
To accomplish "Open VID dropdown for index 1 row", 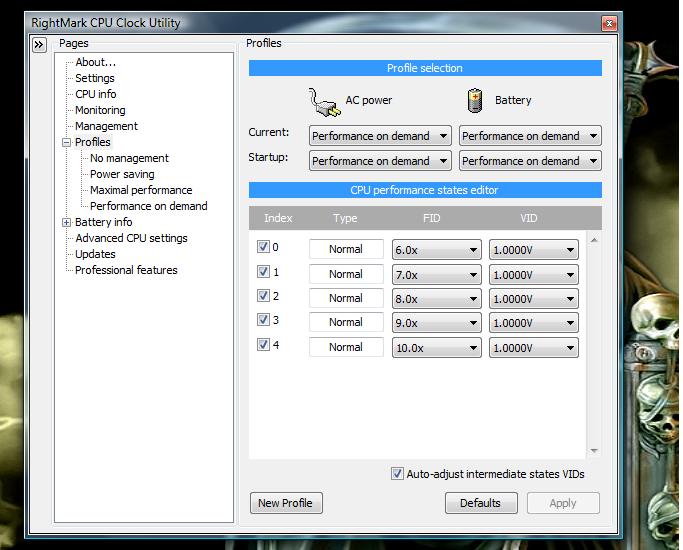I will tap(534, 275).
